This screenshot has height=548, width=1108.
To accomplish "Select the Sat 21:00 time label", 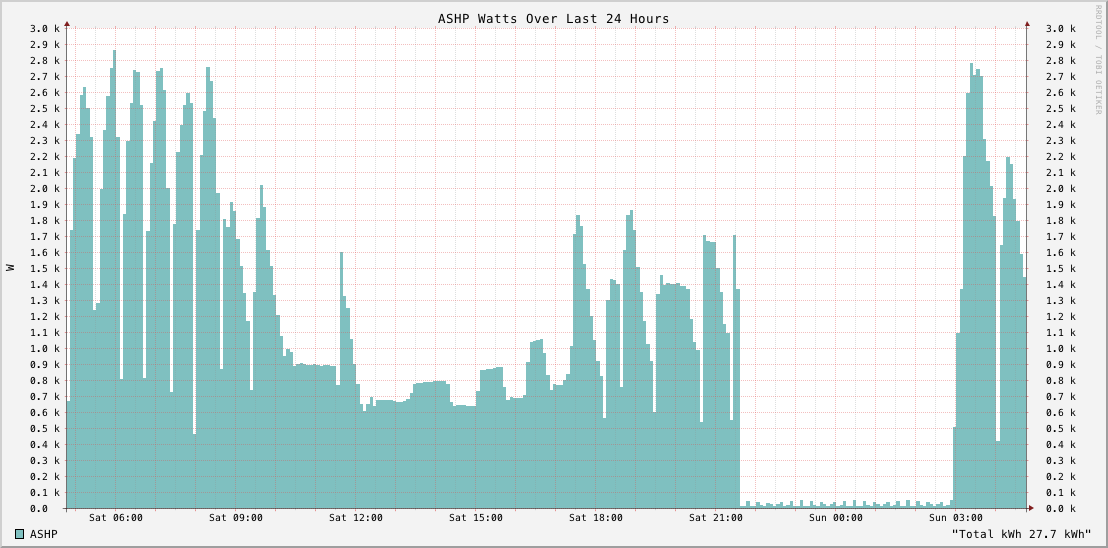I will pos(715,518).
